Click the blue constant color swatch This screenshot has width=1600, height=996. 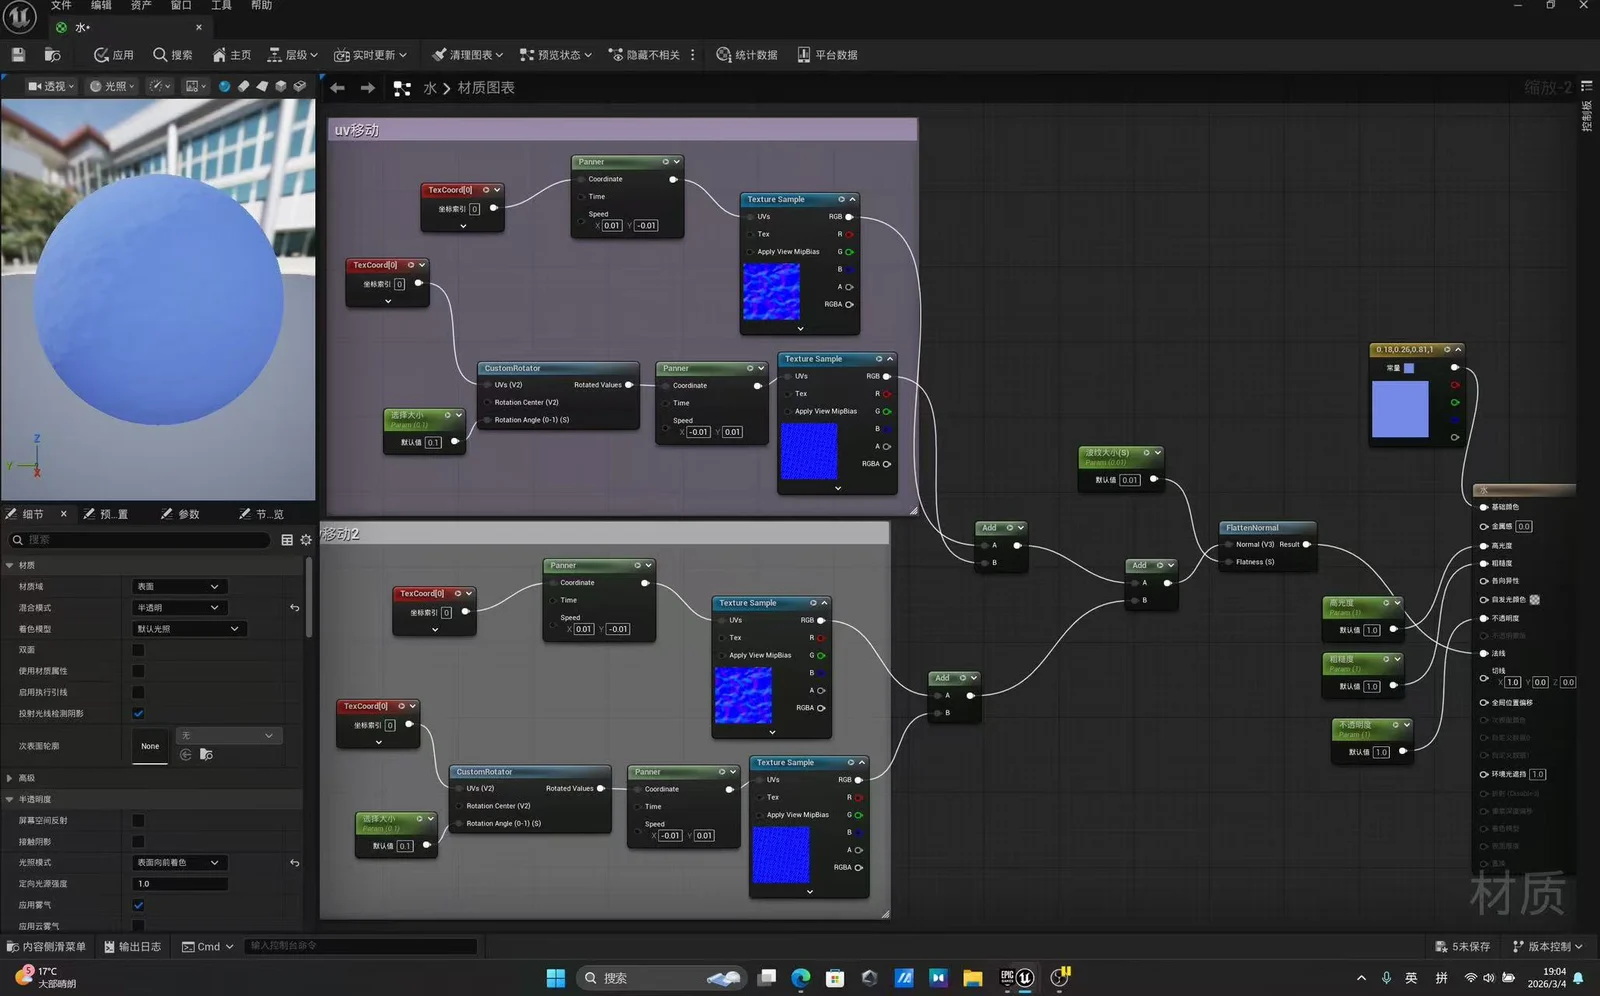[x=1400, y=409]
